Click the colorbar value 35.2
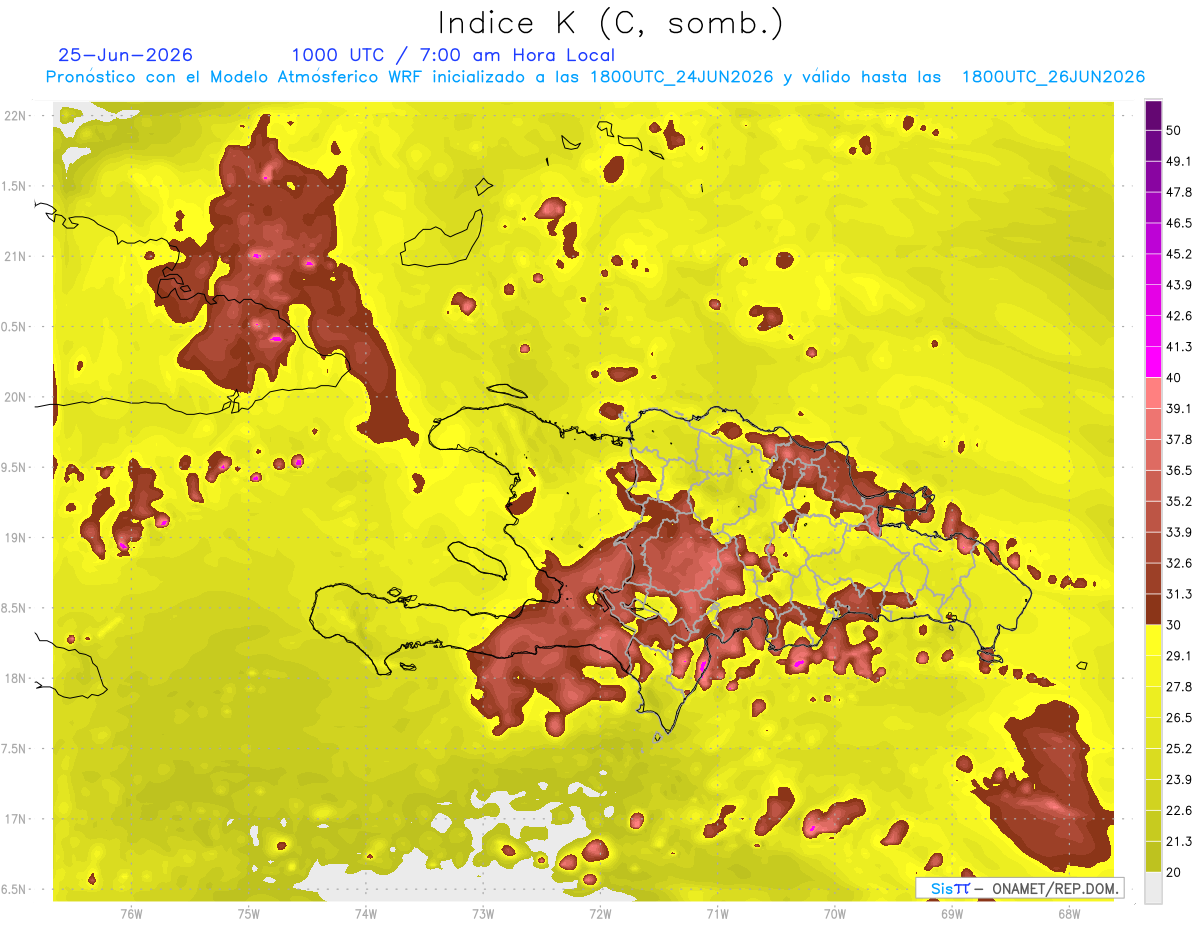Viewport: 1200px width, 927px height. point(1179,501)
